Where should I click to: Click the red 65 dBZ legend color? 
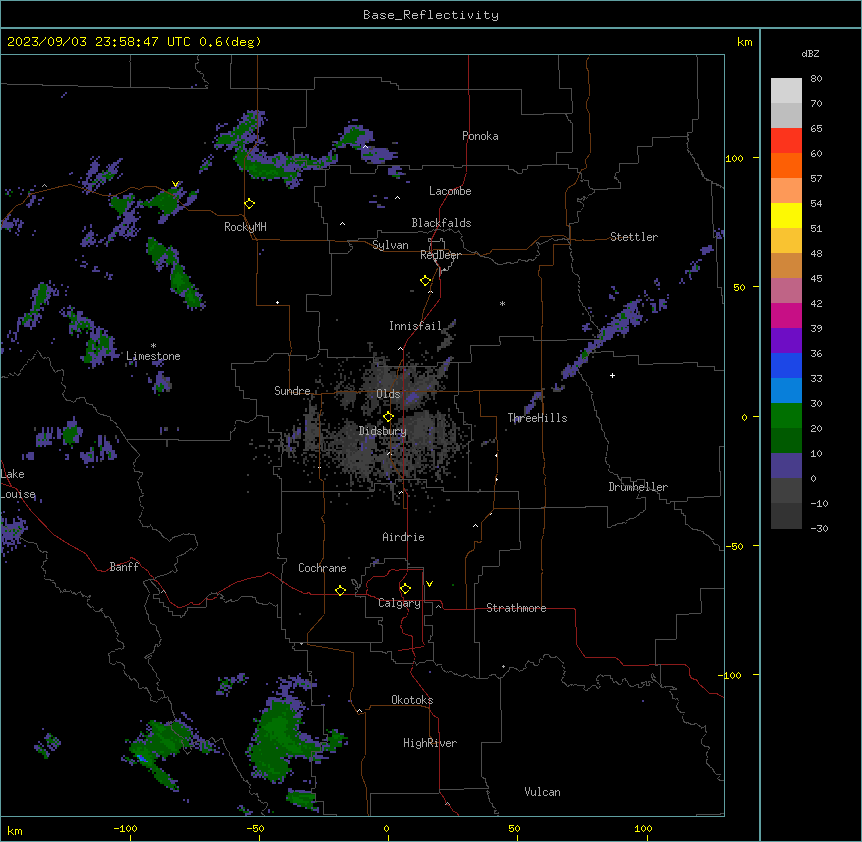[x=786, y=140]
